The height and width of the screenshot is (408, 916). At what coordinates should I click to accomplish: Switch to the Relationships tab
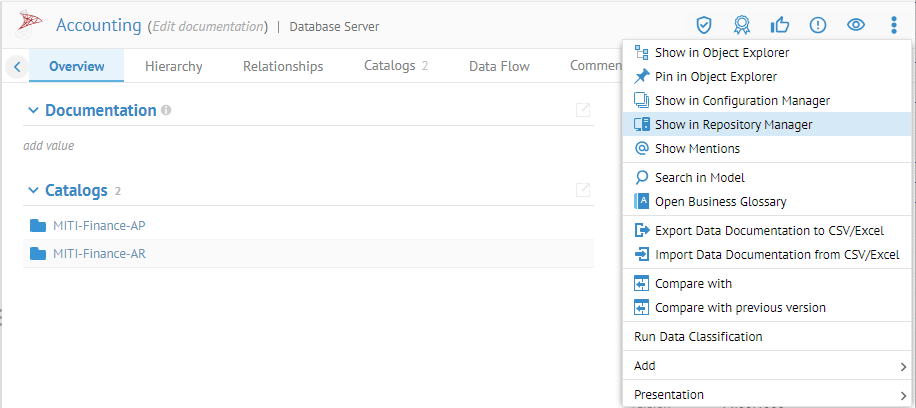283,66
